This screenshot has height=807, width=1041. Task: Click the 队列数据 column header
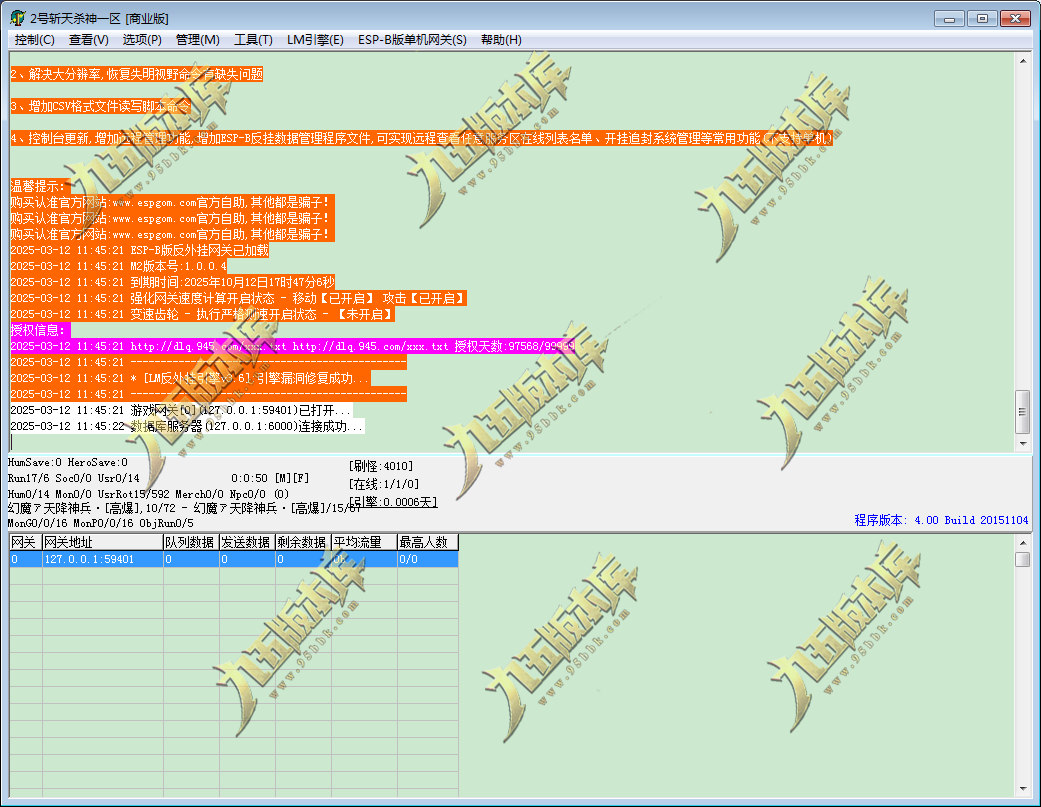click(x=191, y=542)
